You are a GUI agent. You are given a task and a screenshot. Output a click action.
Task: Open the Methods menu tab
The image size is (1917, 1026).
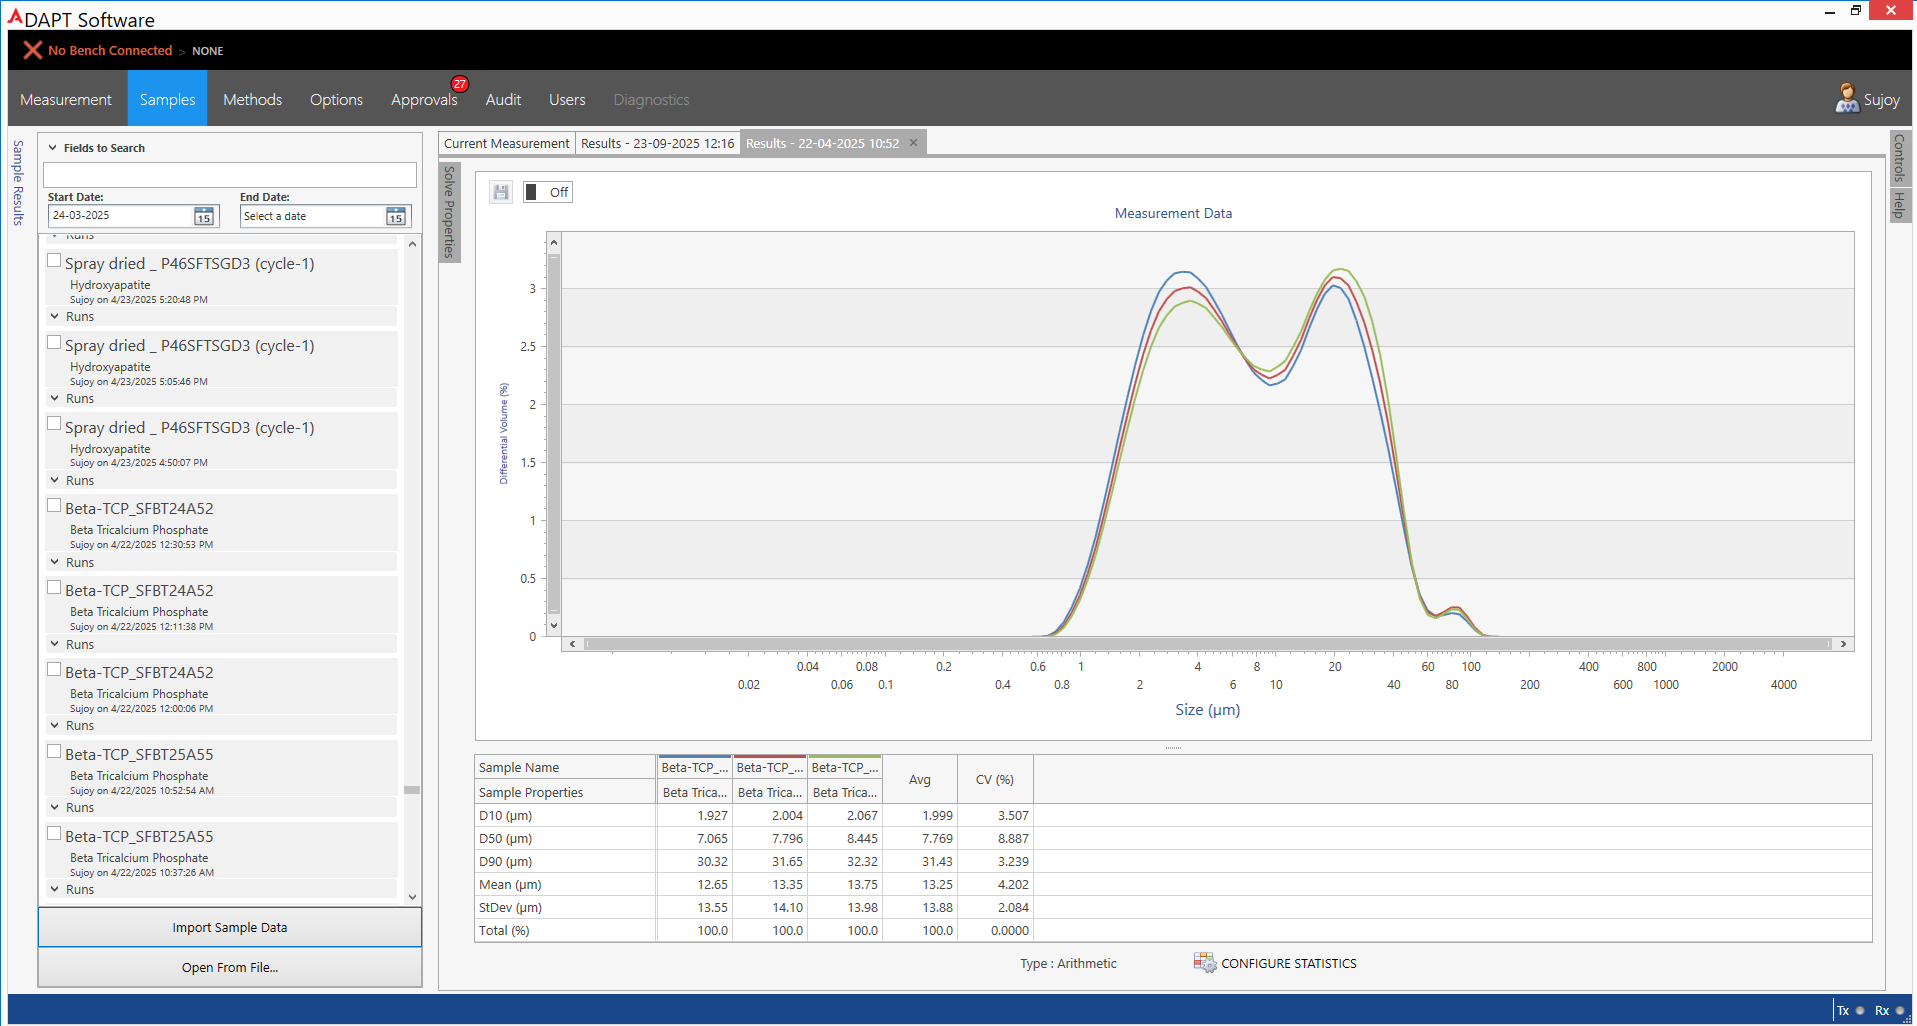click(x=252, y=99)
